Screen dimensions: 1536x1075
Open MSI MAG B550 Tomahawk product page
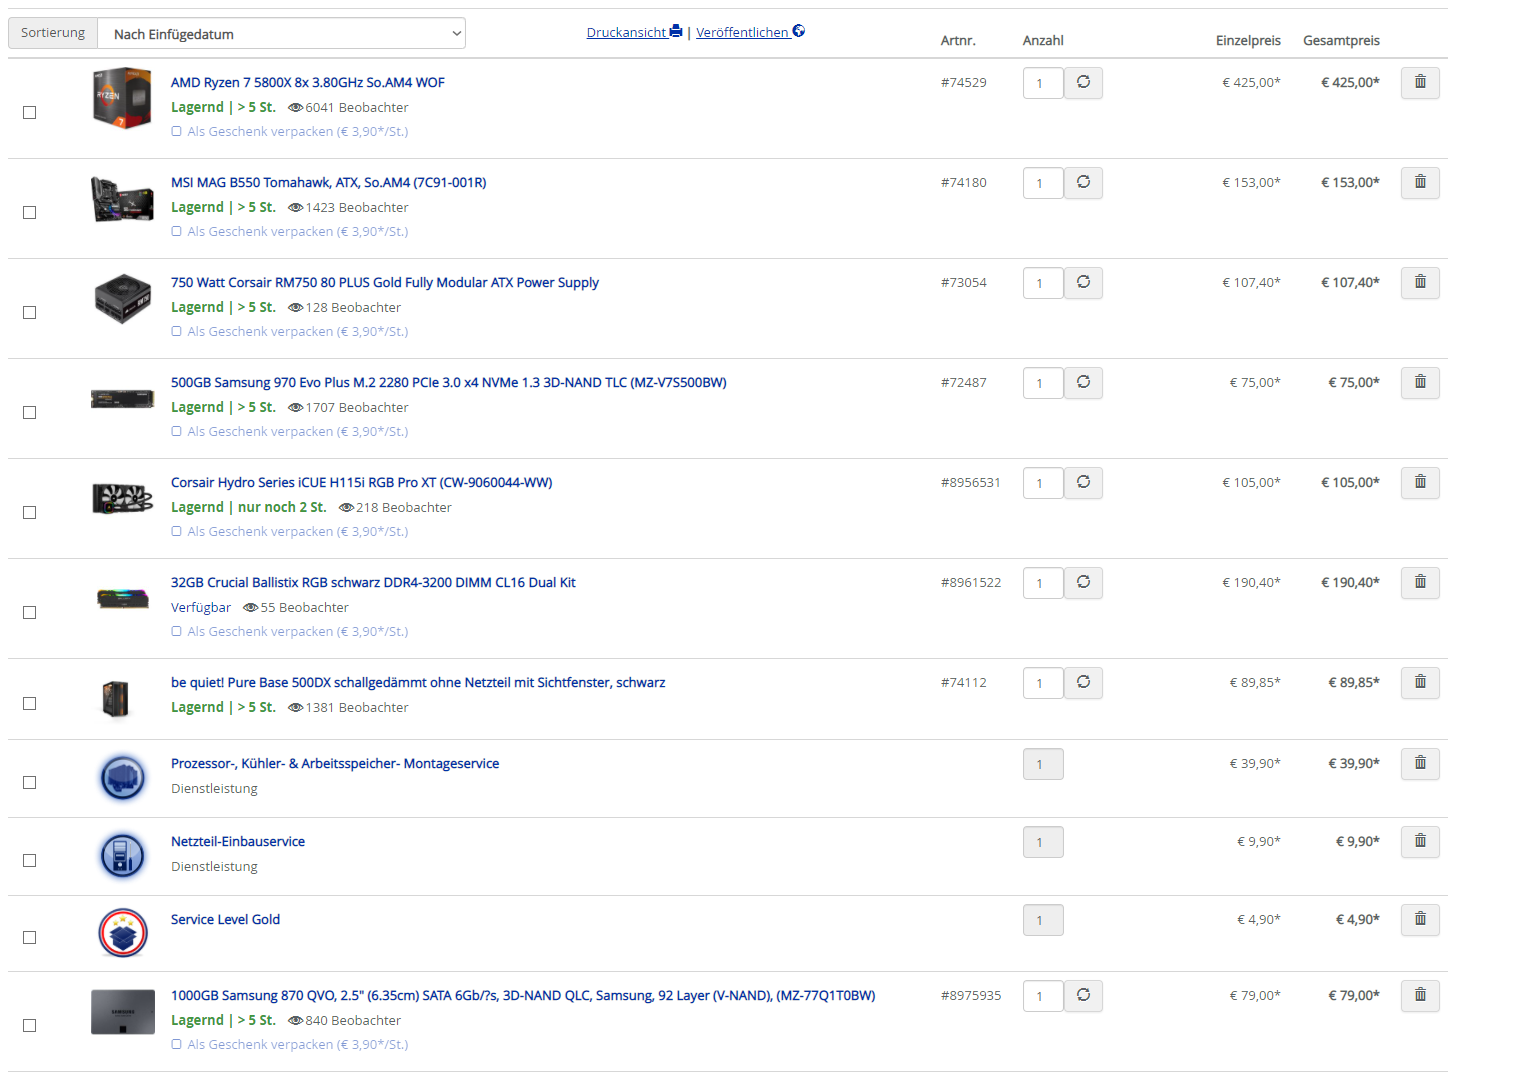tap(329, 183)
